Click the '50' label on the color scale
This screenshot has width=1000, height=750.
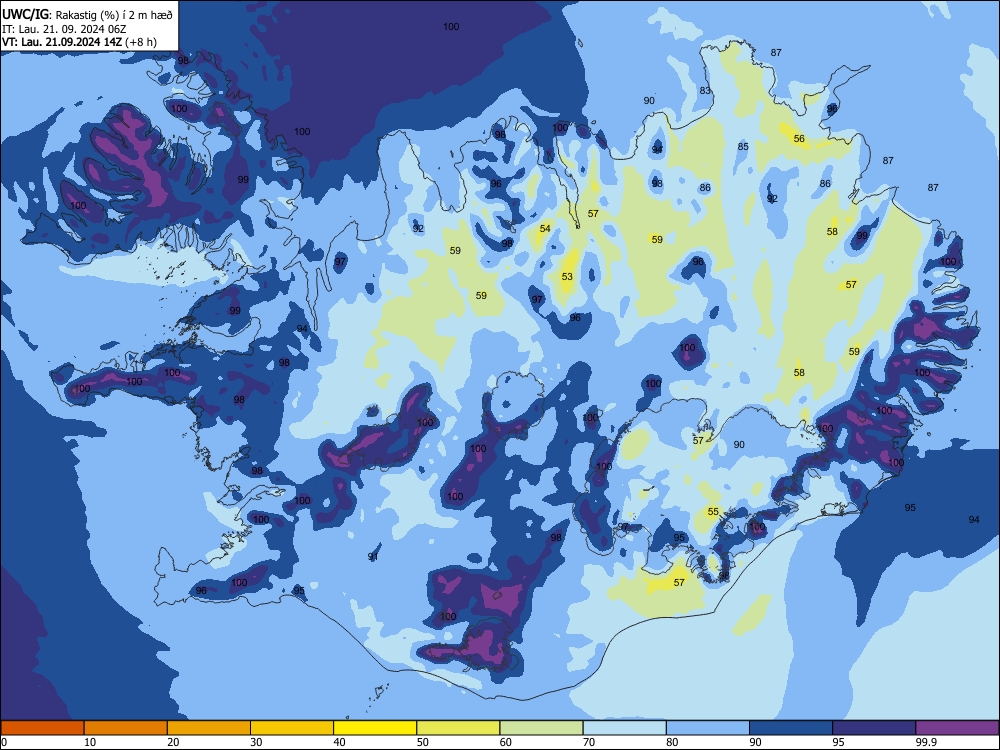point(423,742)
